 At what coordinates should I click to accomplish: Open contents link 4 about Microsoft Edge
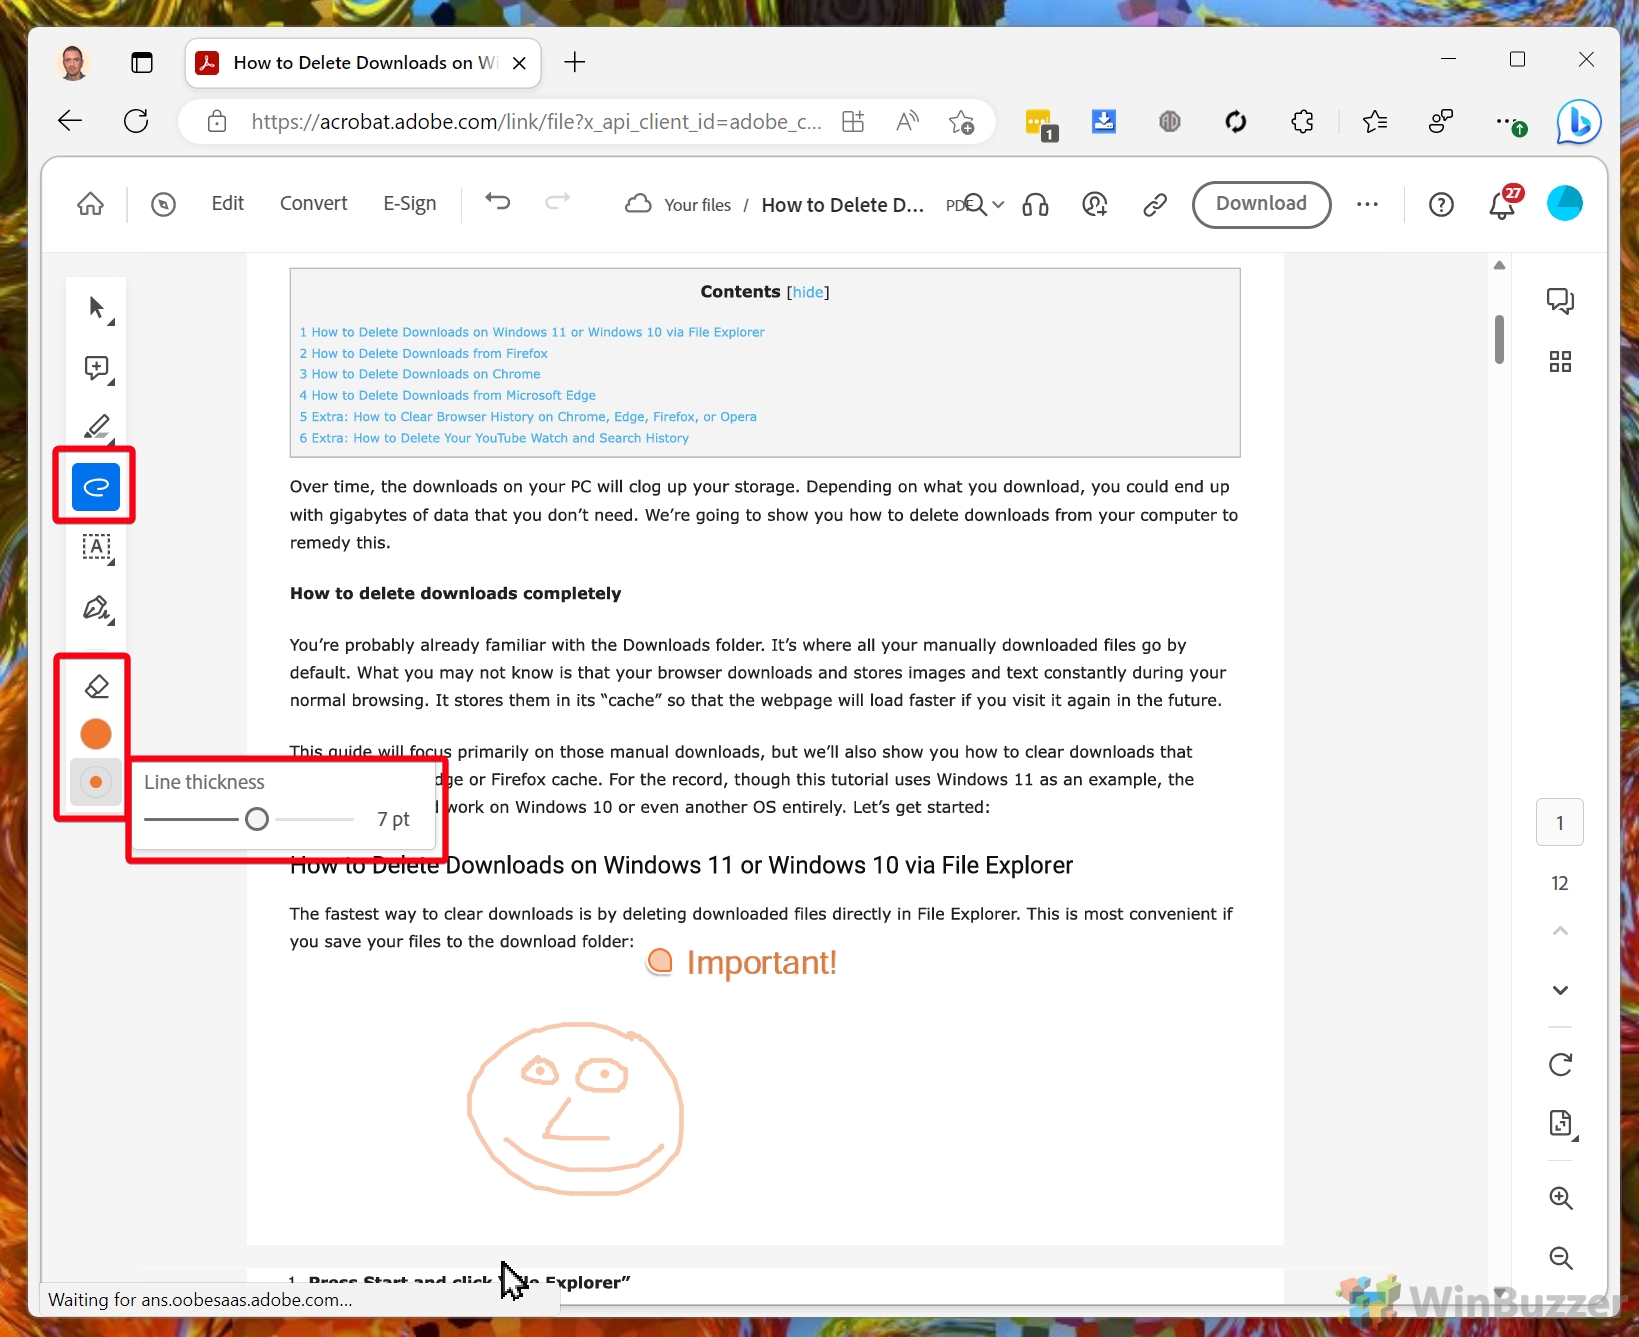point(448,395)
